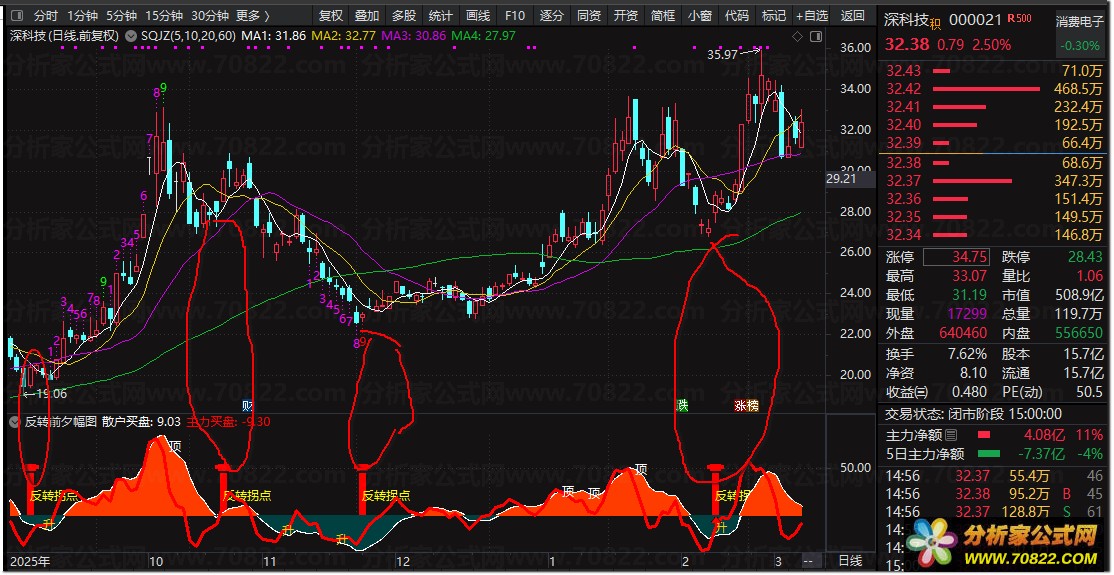Add stock via +自选 button

pos(812,16)
